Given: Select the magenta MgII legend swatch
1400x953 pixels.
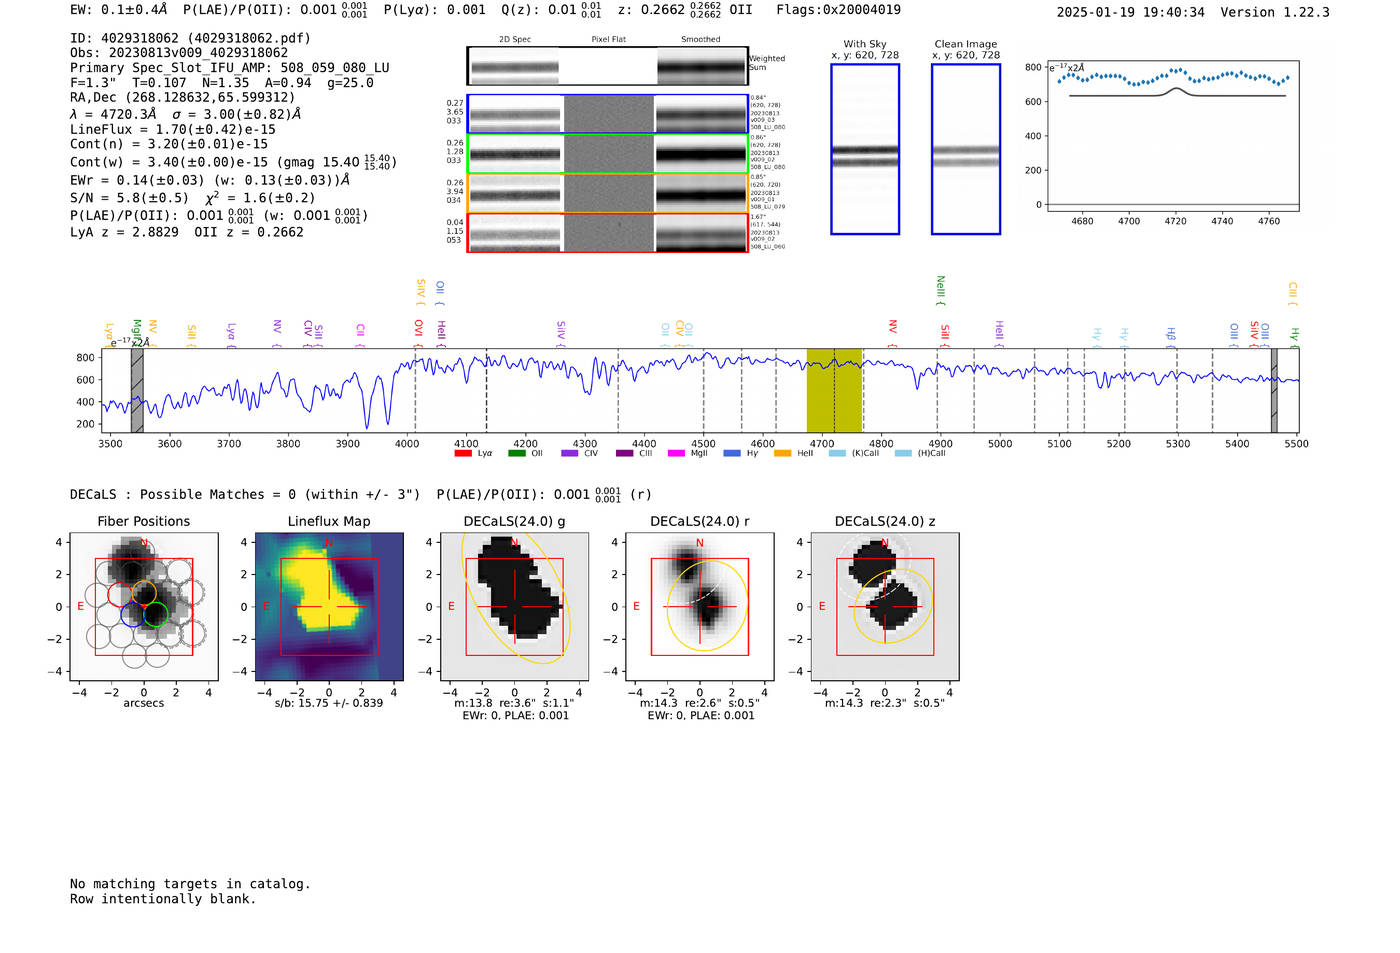Looking at the screenshot, I should [x=676, y=453].
